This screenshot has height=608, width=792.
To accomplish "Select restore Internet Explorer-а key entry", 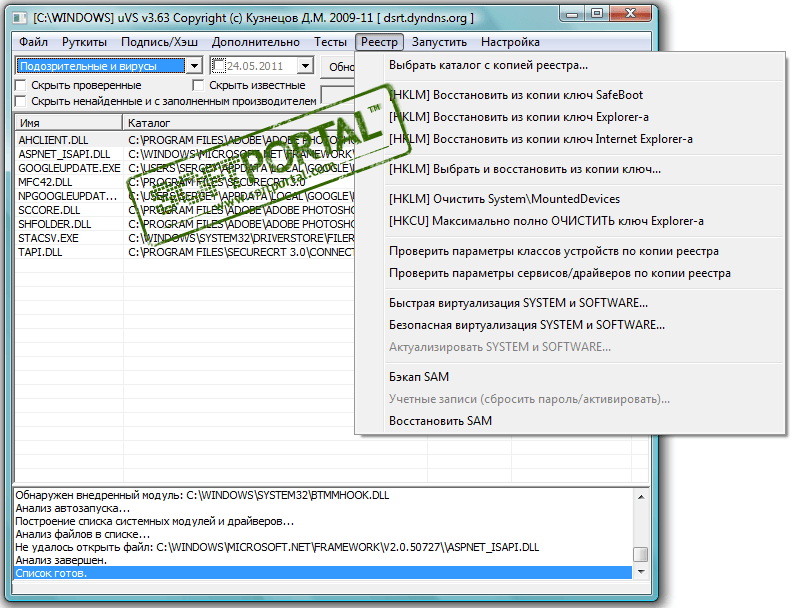I will [540, 139].
